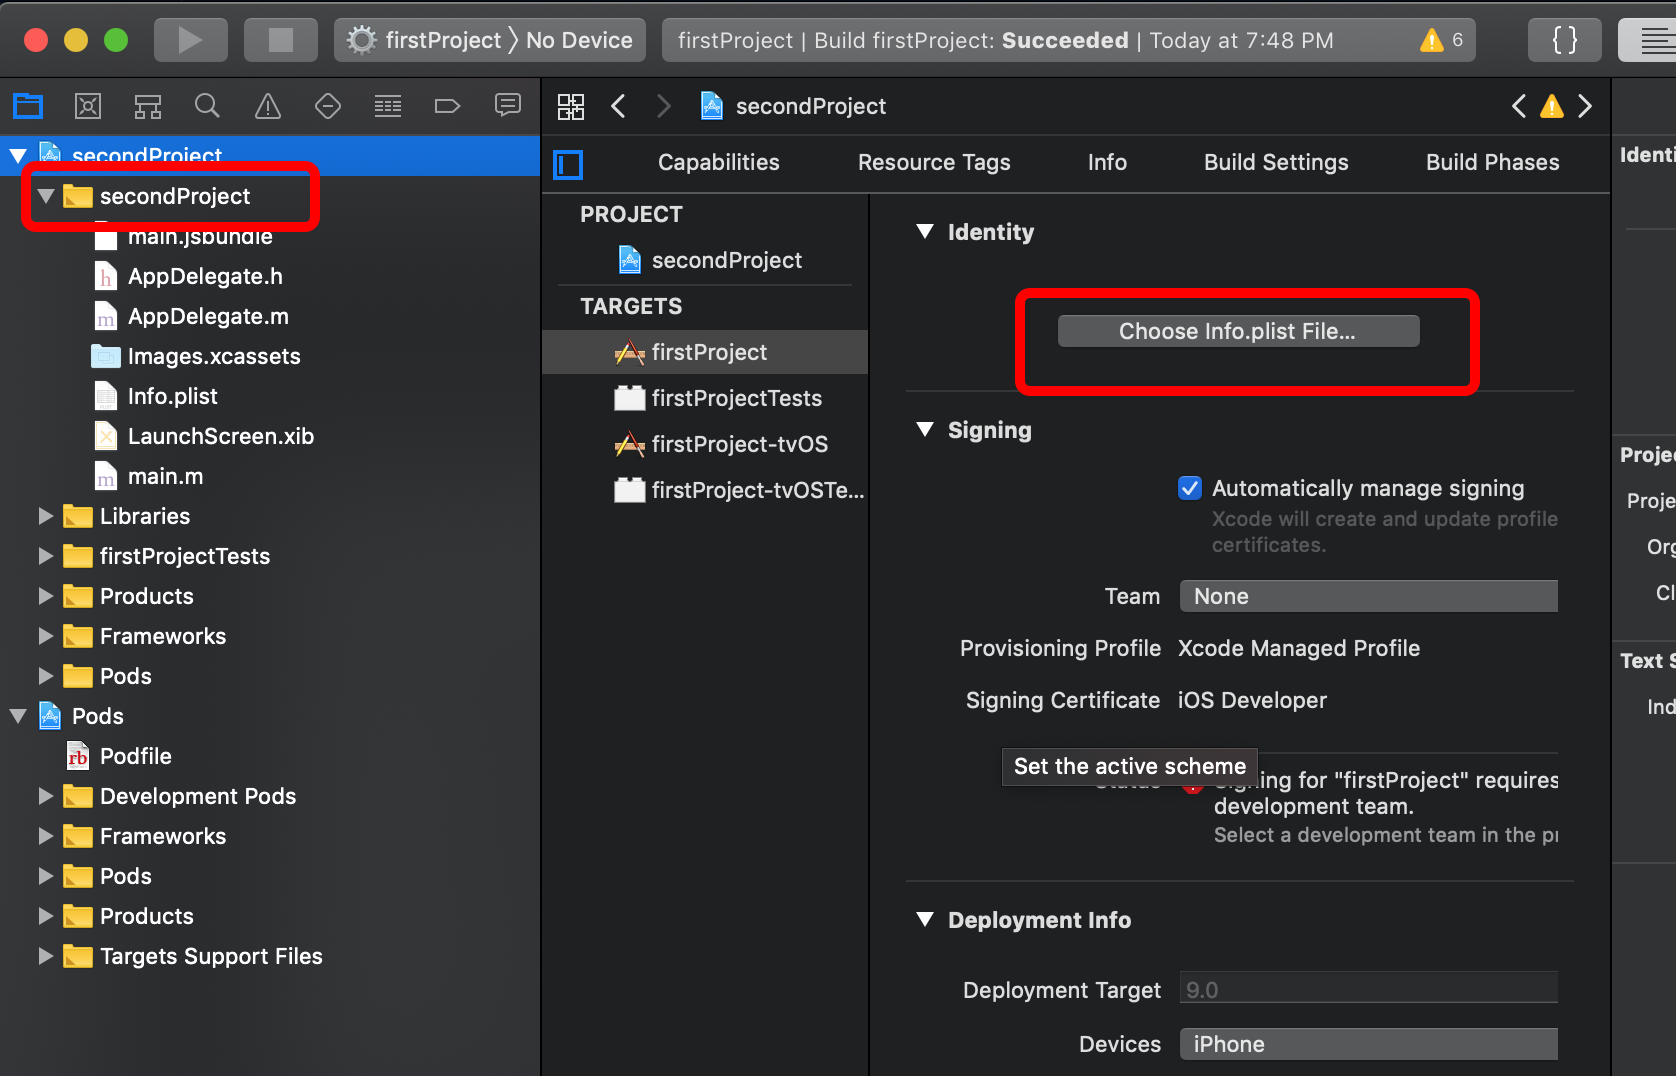Collapse root secondProject project triangle
Image resolution: width=1676 pixels, height=1076 pixels.
[18, 156]
